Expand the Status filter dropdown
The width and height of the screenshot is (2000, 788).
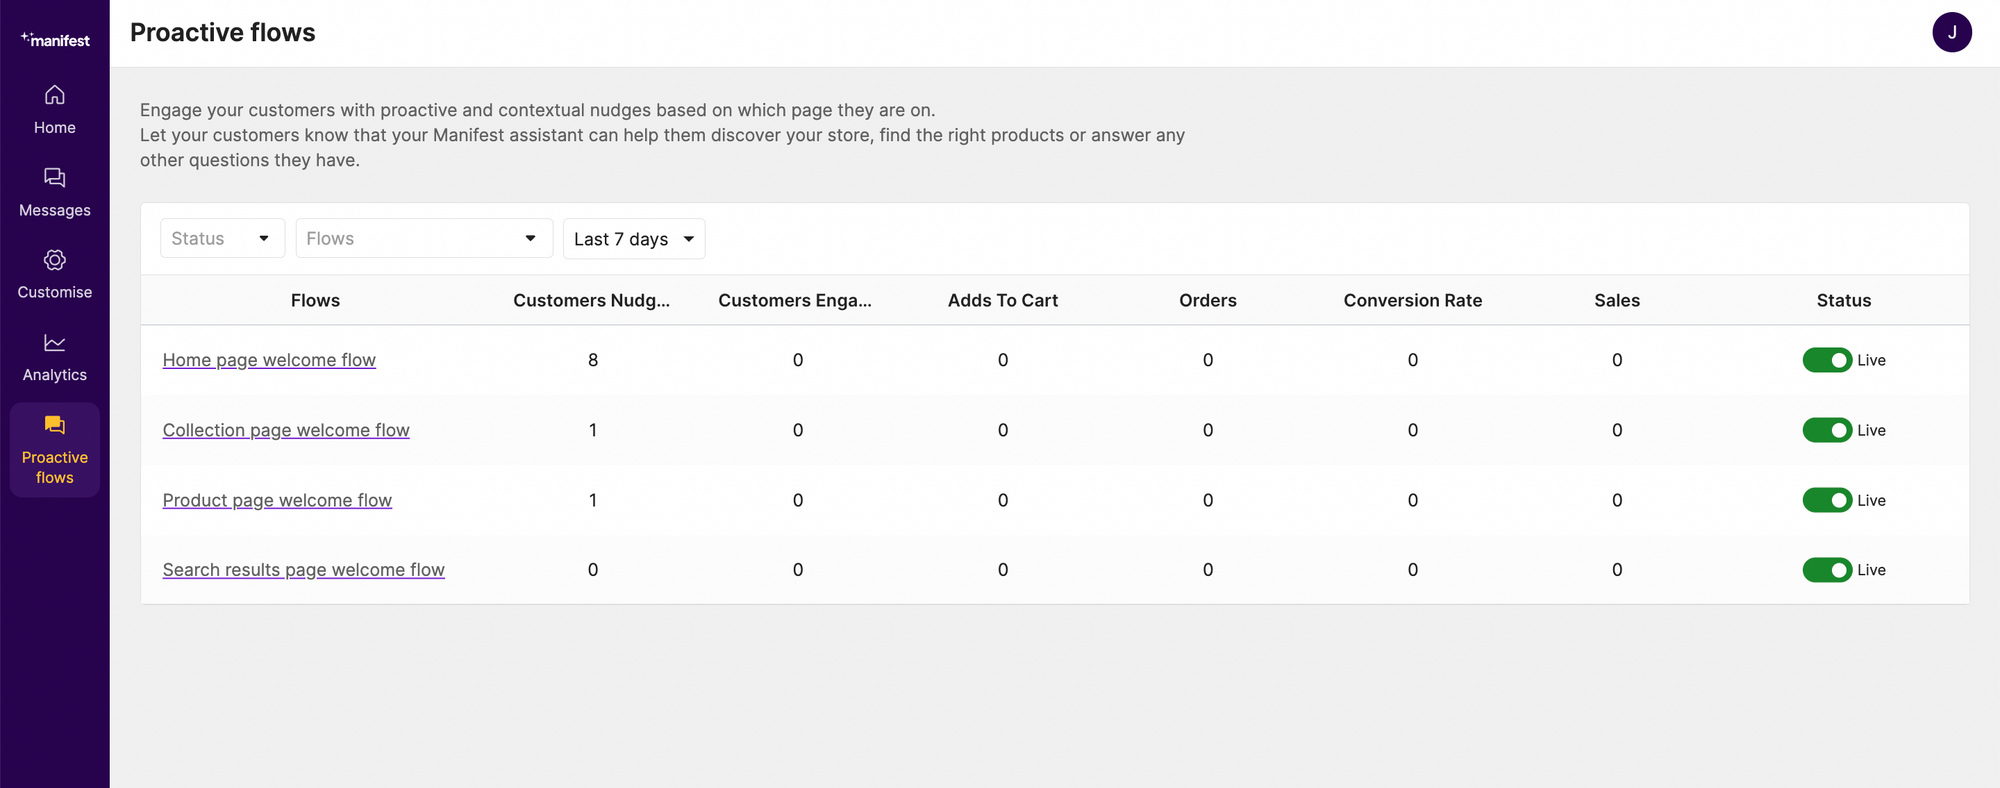coord(222,239)
